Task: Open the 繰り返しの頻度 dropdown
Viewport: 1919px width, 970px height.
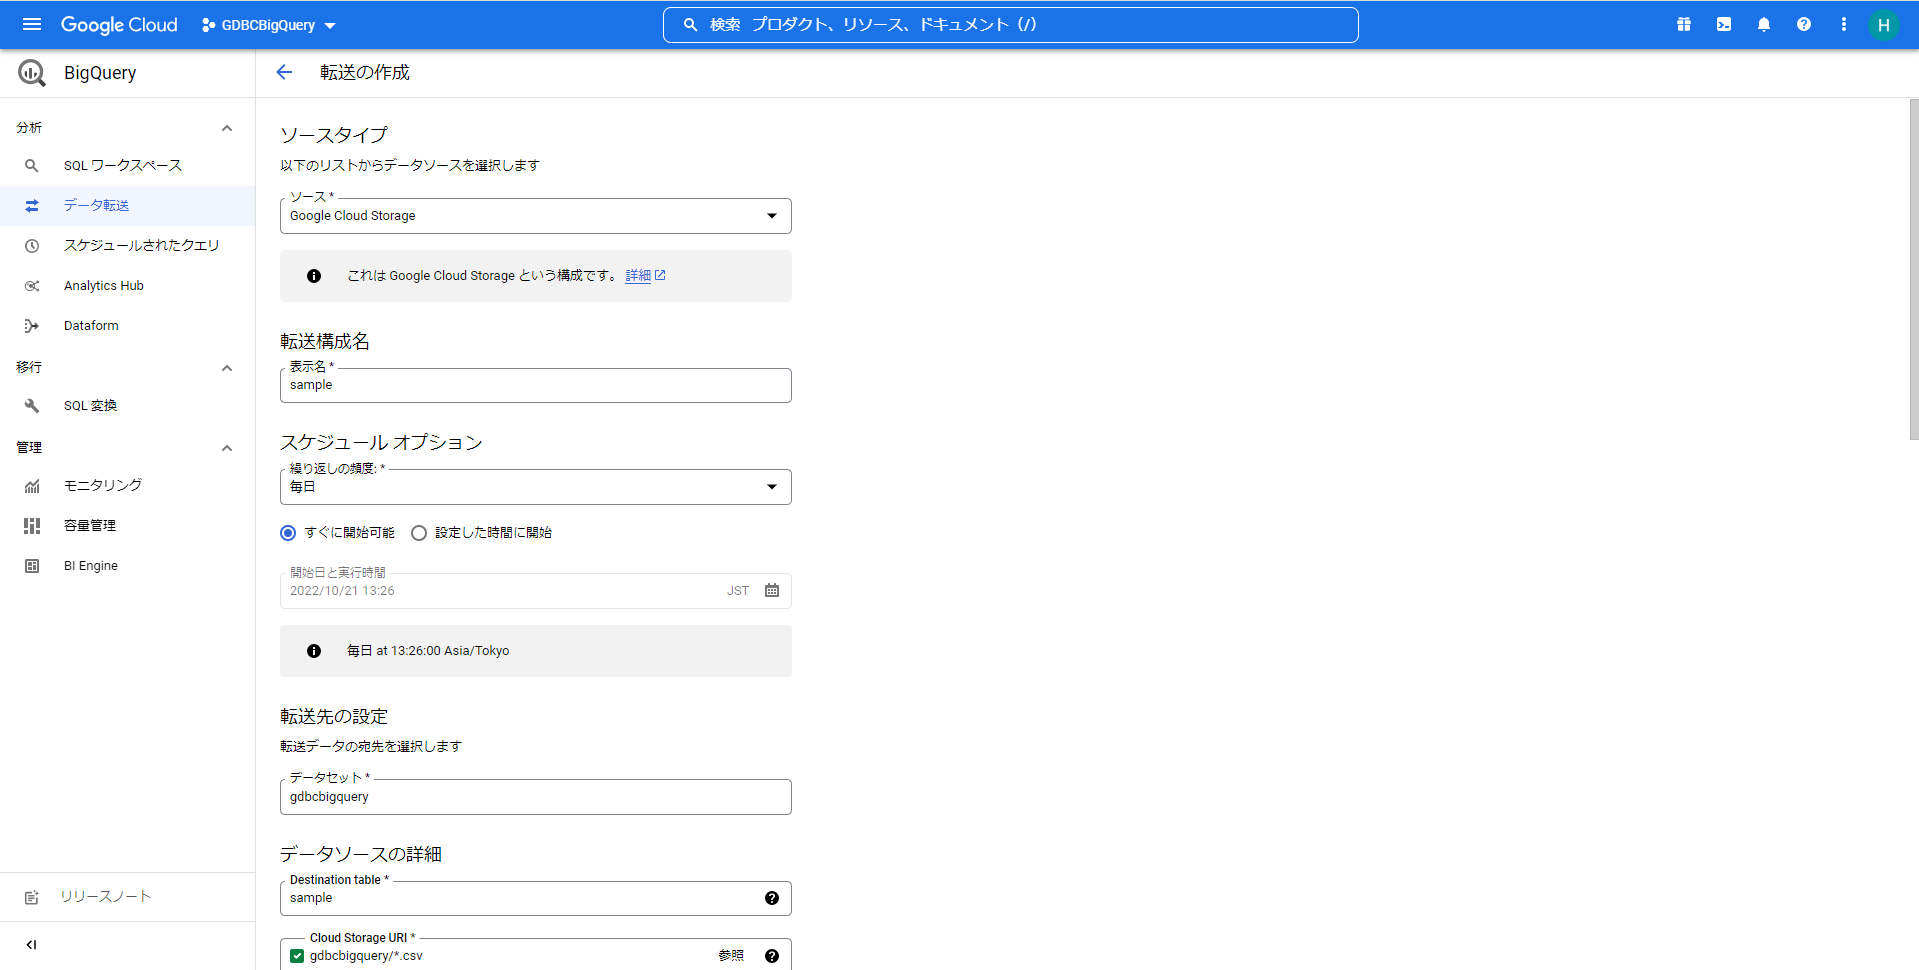Action: [535, 487]
